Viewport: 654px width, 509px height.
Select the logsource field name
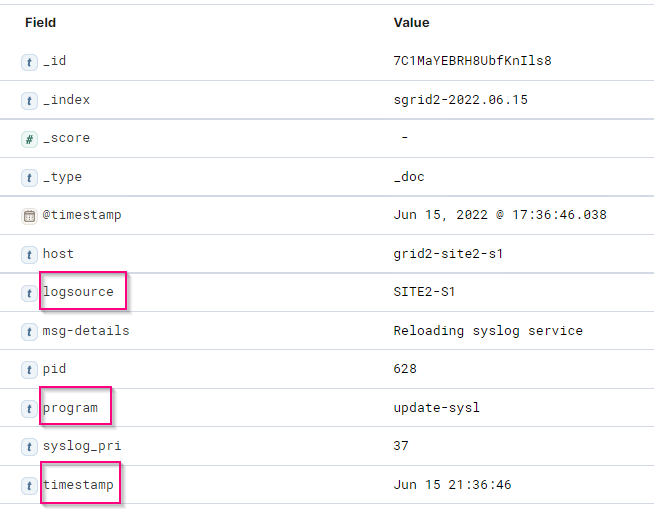point(78,292)
